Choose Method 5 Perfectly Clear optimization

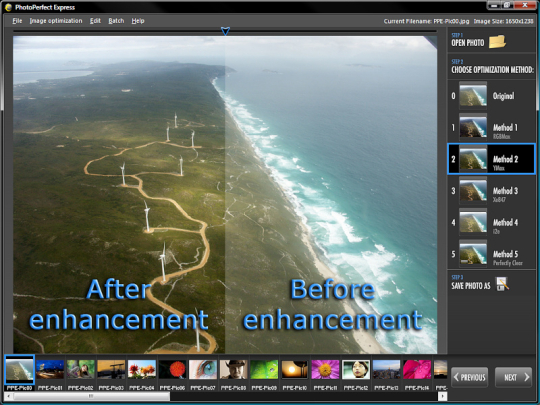(491, 254)
